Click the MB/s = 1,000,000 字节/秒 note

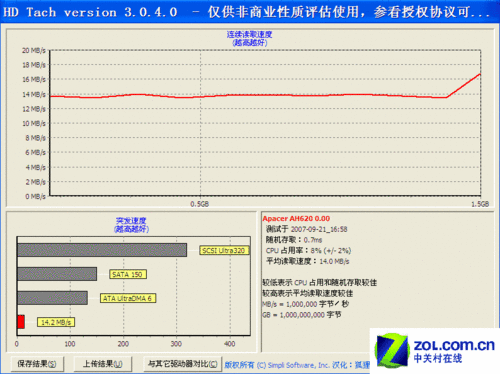pyautogui.click(x=305, y=304)
